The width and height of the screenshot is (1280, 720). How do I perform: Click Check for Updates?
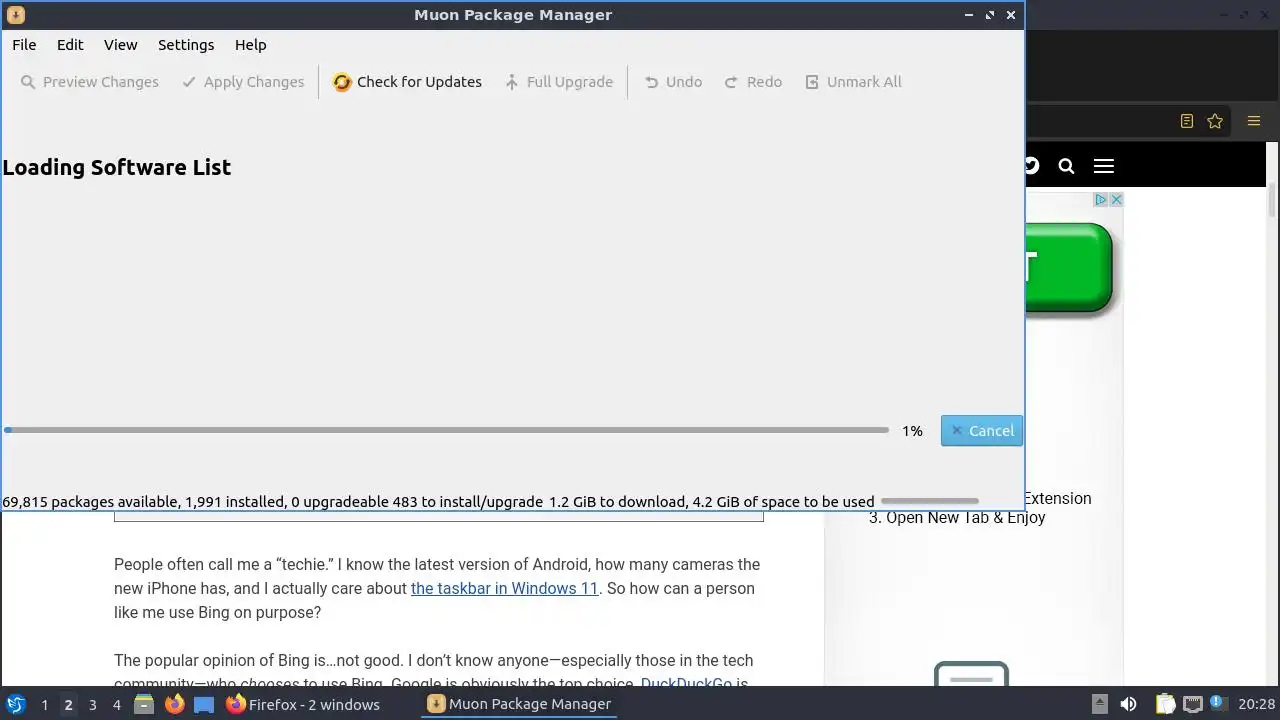click(x=407, y=82)
